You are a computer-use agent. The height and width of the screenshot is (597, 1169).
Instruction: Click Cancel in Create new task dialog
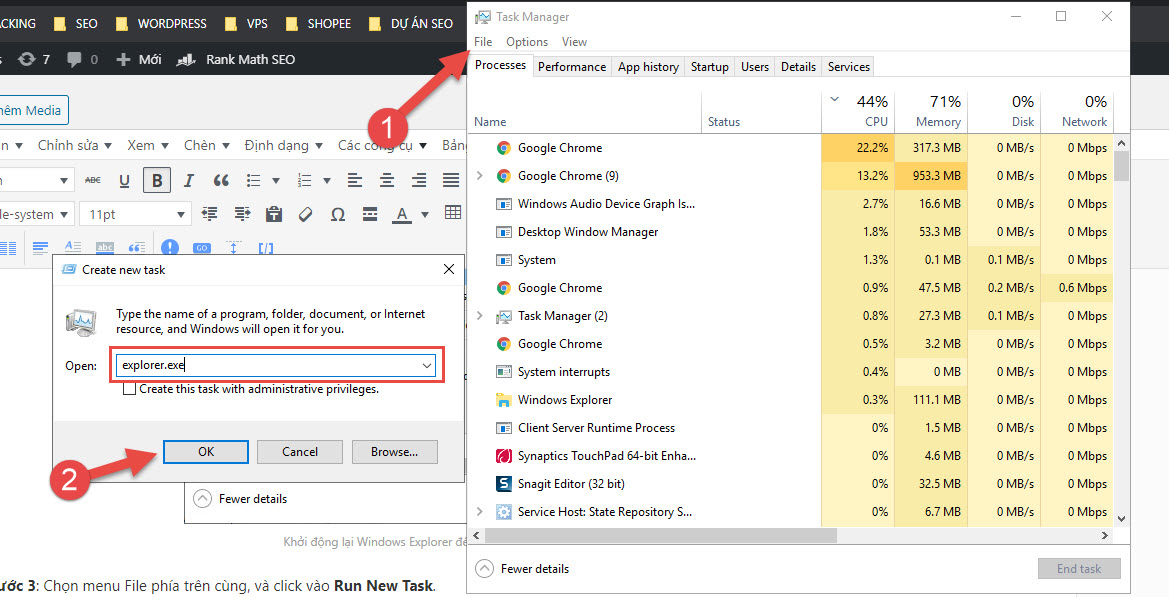point(300,452)
